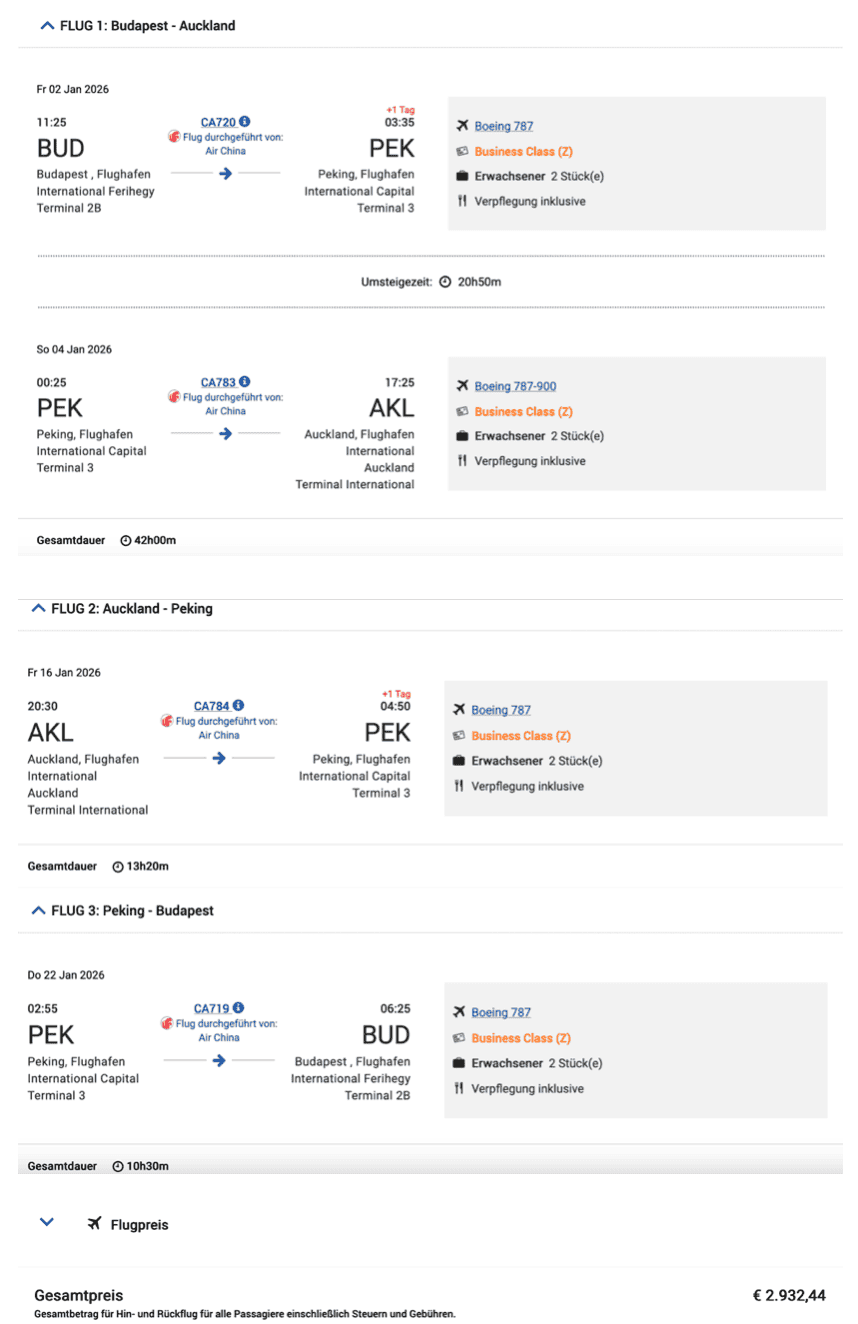Click Air China logo under CA720
858x1324 pixels.
click(x=174, y=137)
